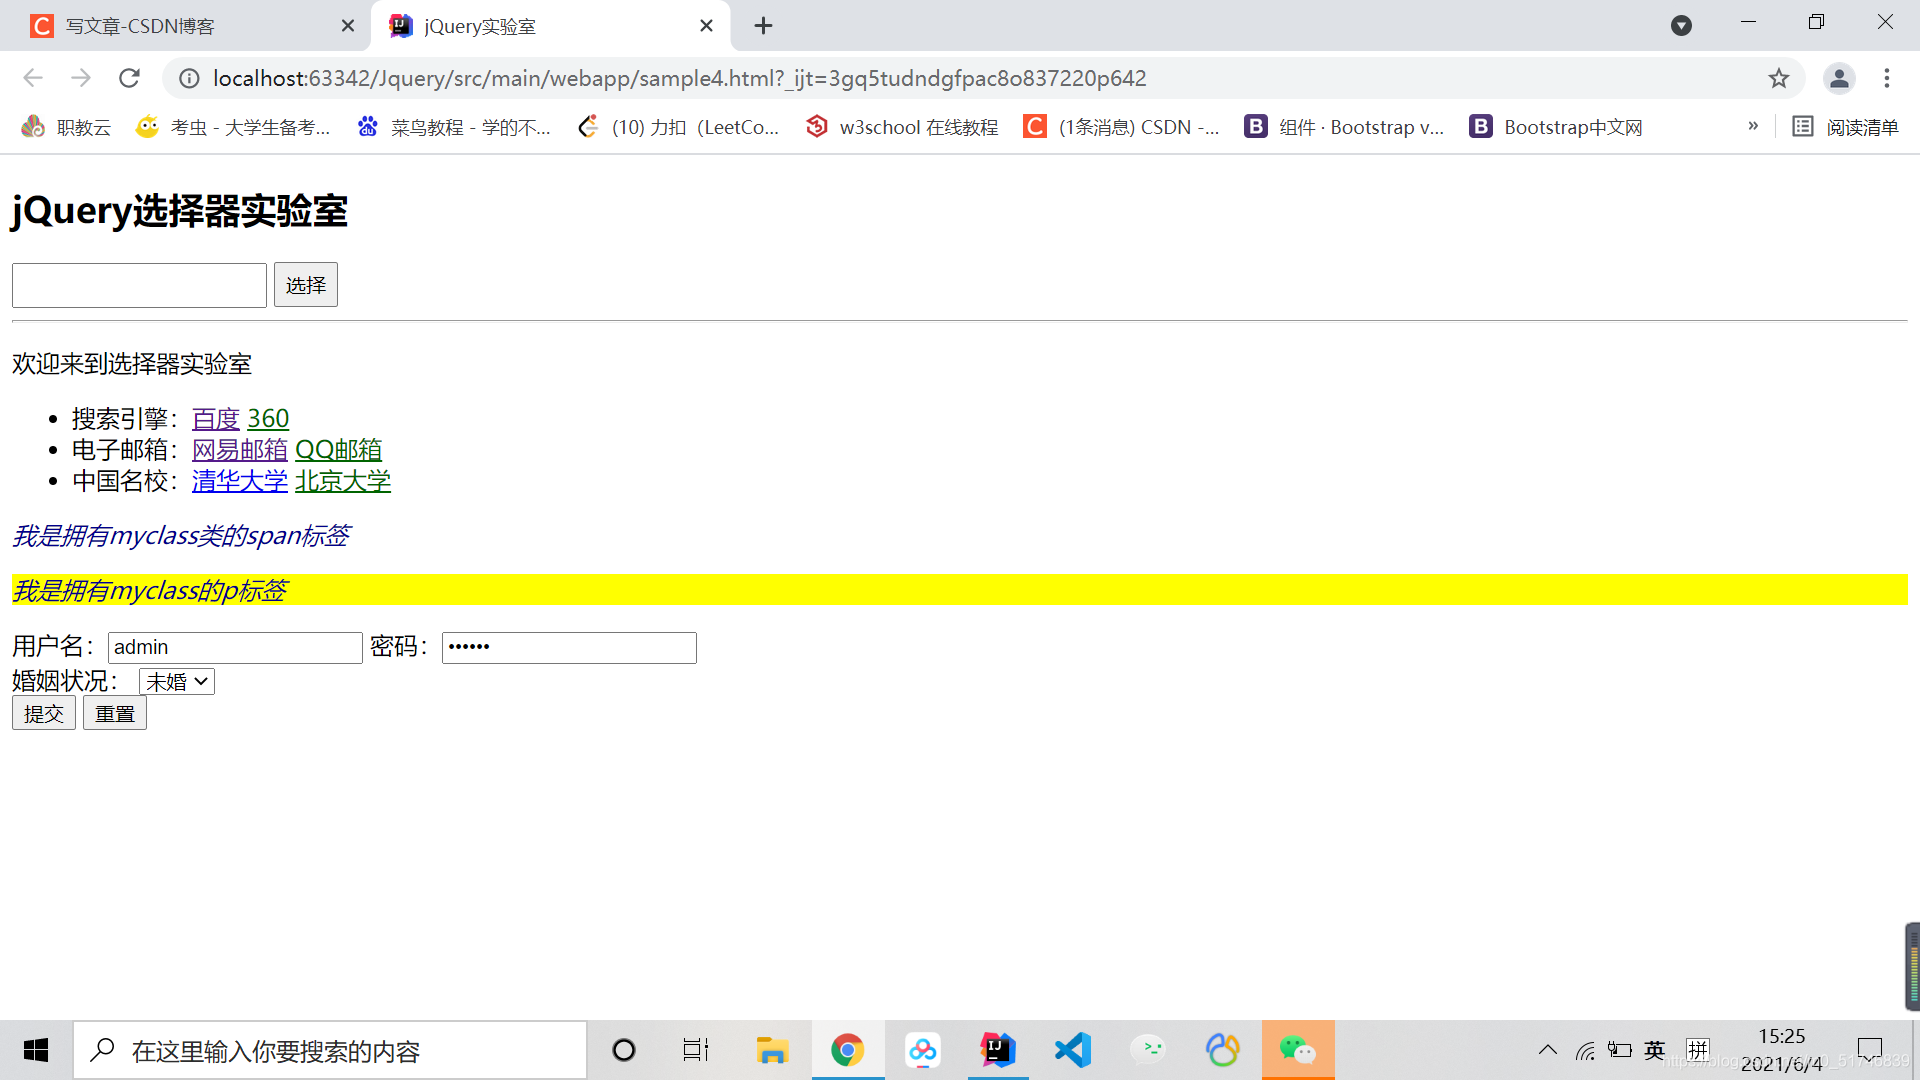The image size is (1920, 1080).
Task: Open the 力扣 (LeetCode) bookmark
Action: (x=679, y=127)
